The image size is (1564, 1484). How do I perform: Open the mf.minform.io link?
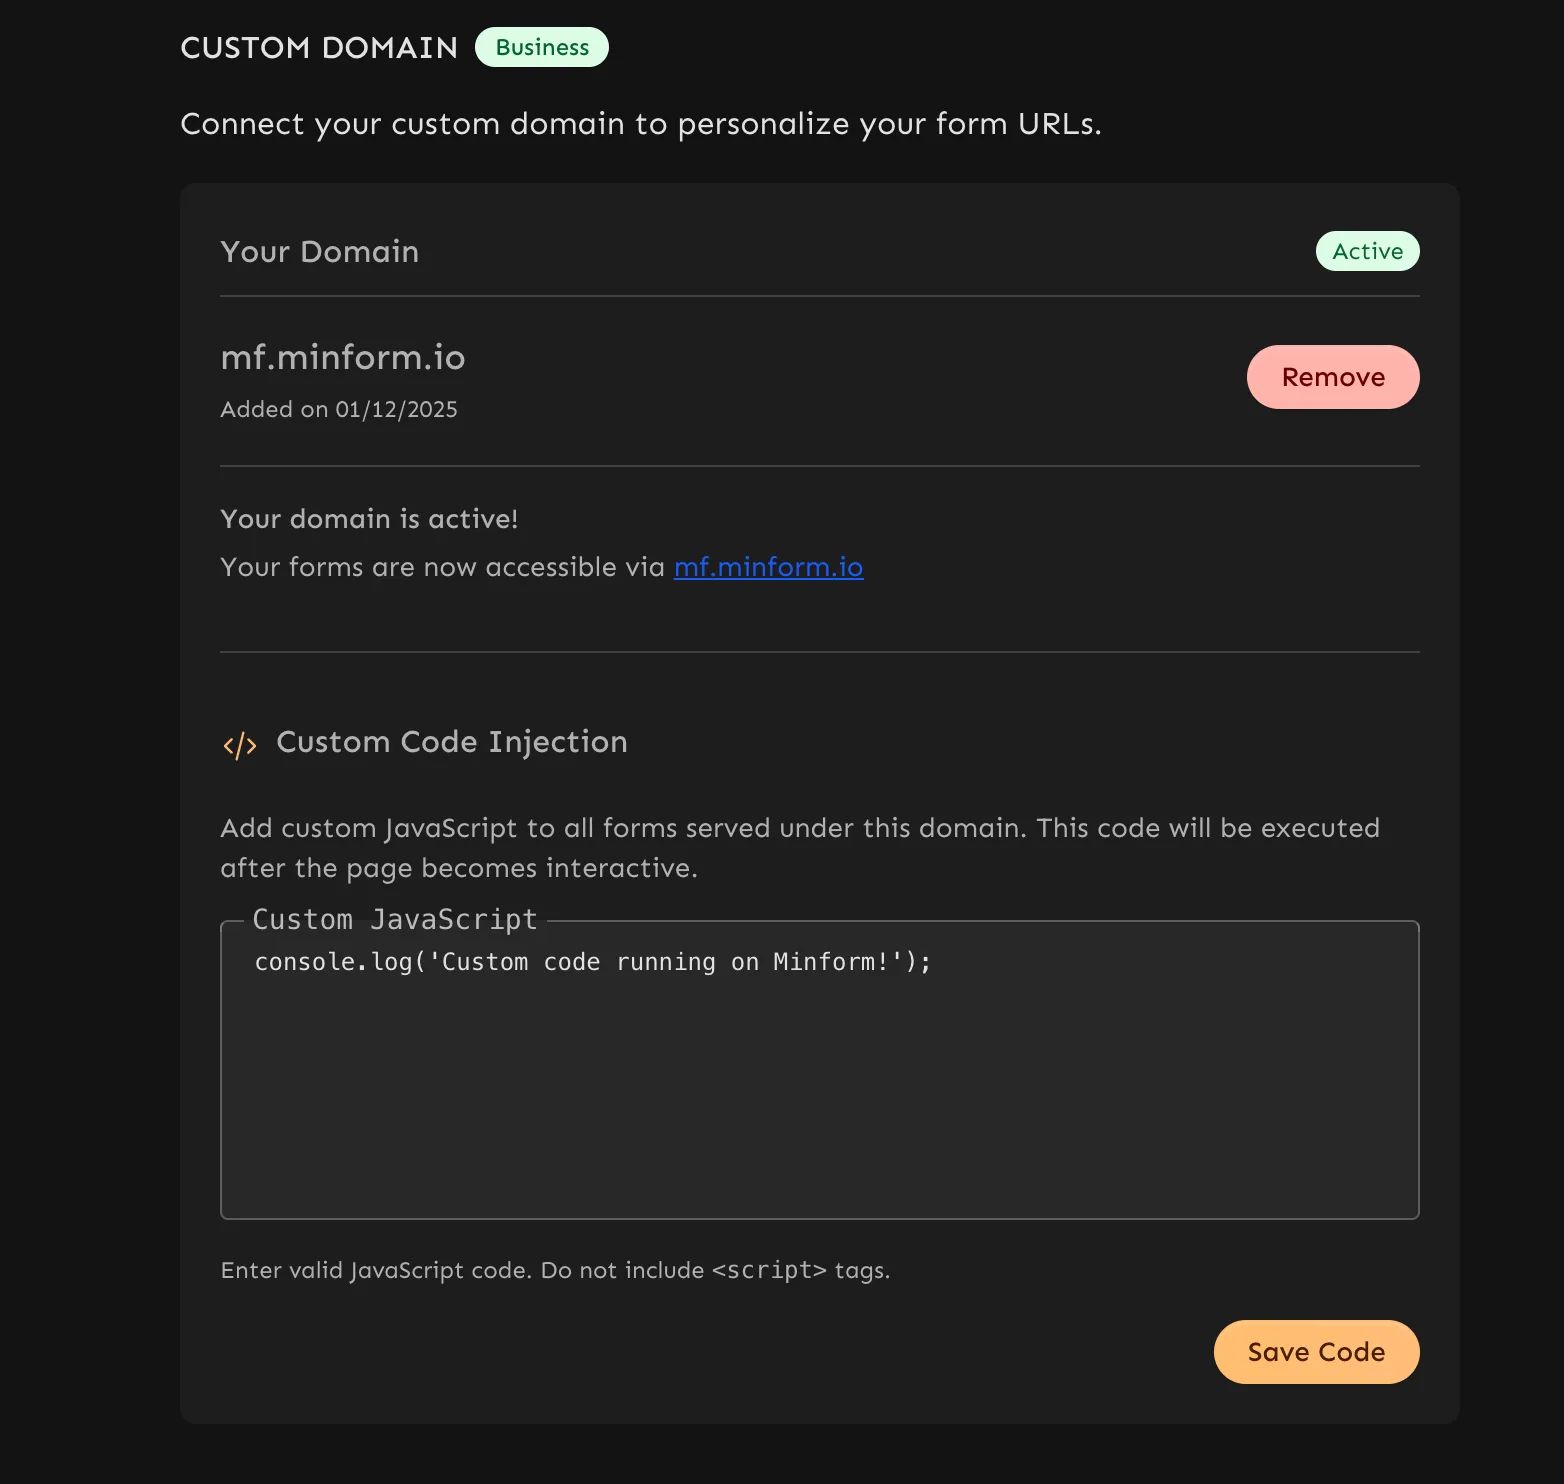tap(768, 567)
